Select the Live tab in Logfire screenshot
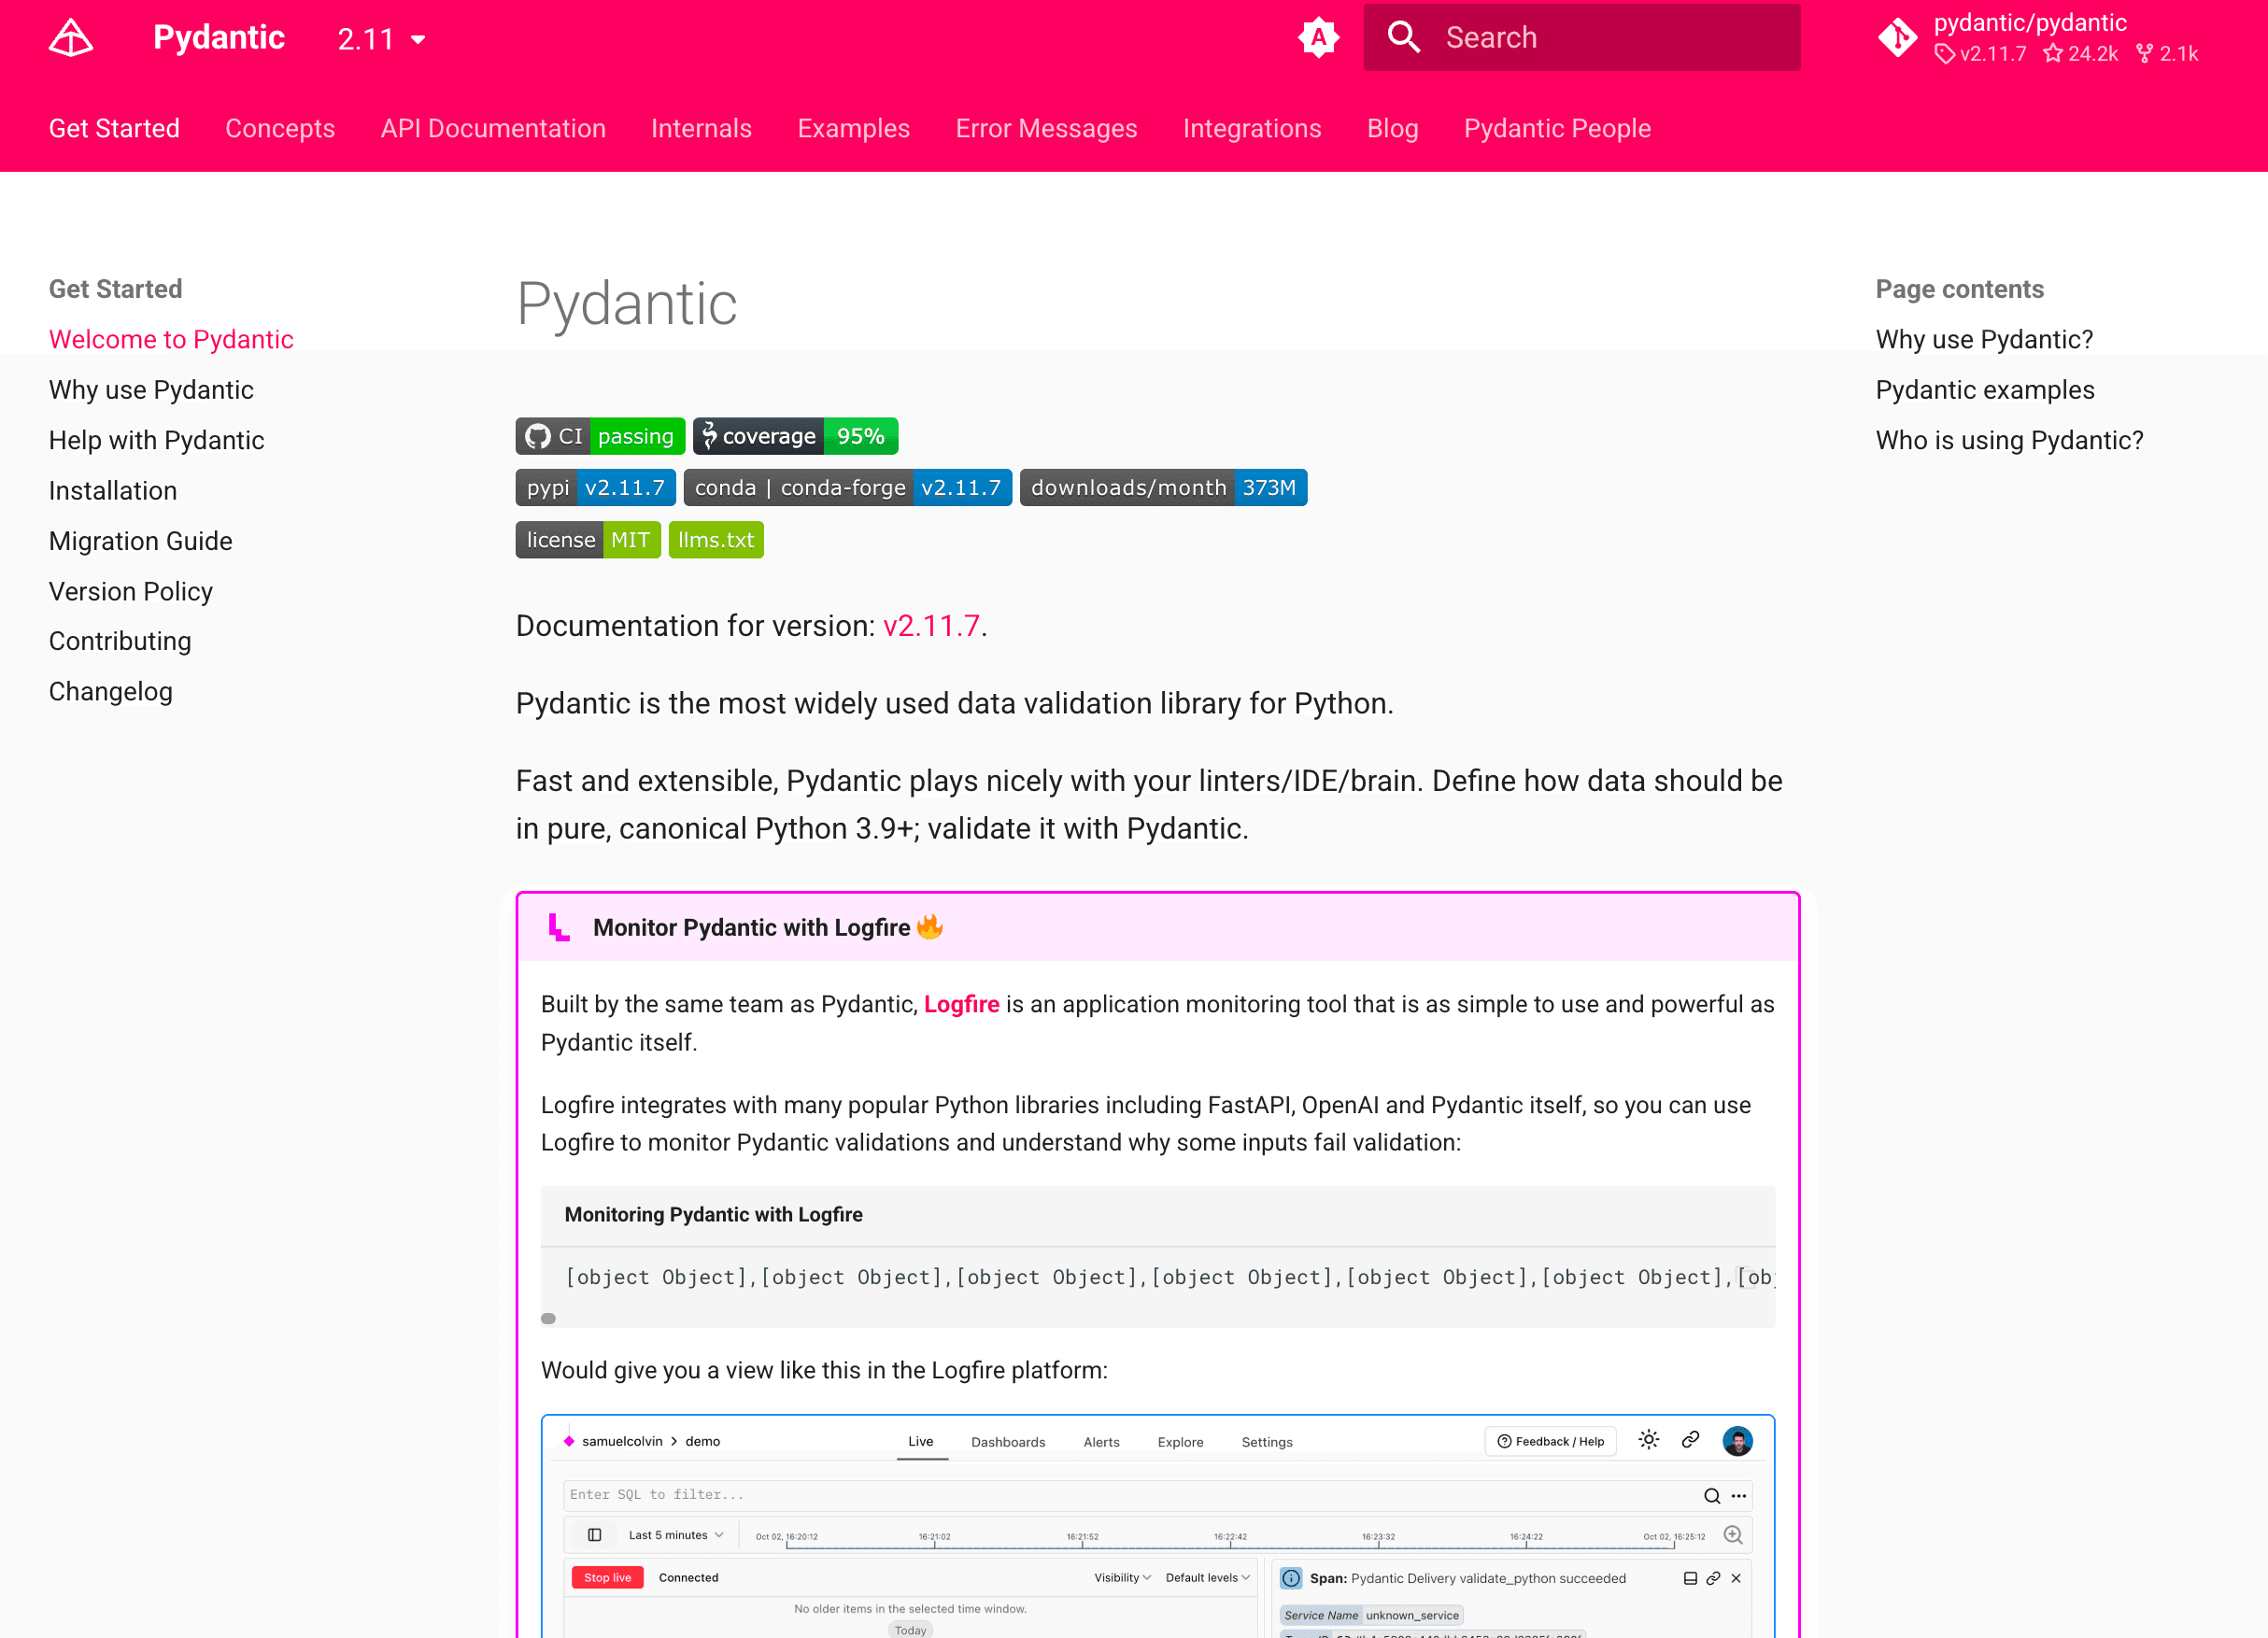This screenshot has width=2268, height=1638. [x=921, y=1441]
